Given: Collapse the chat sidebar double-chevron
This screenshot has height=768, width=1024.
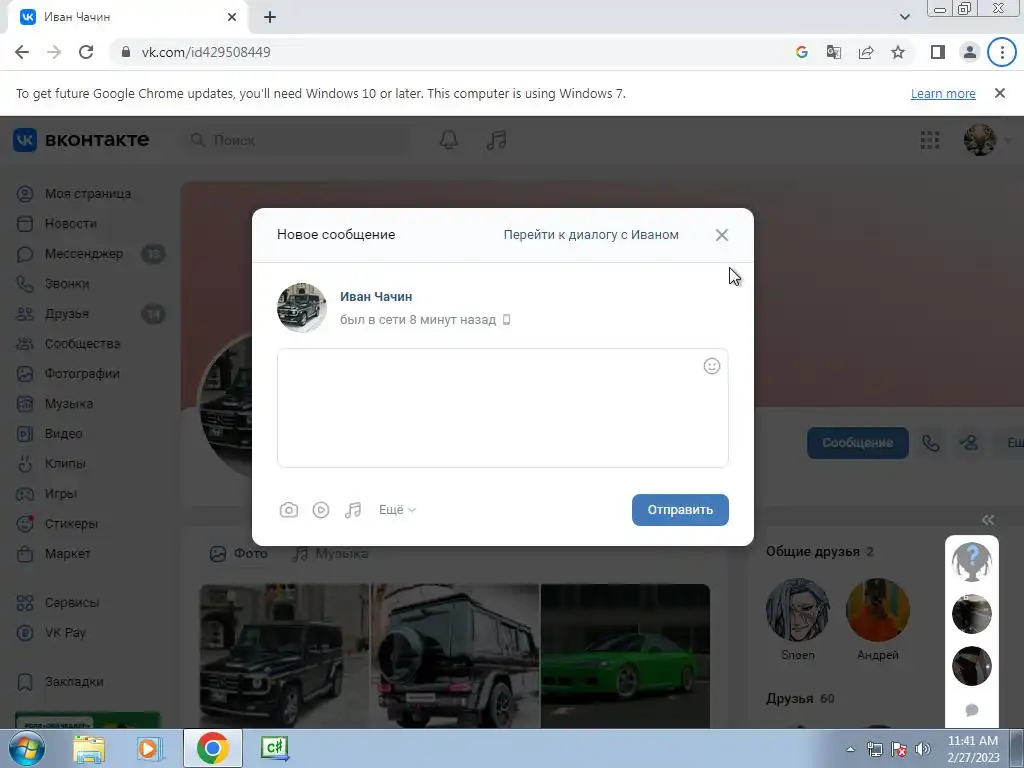Looking at the screenshot, I should point(987,520).
